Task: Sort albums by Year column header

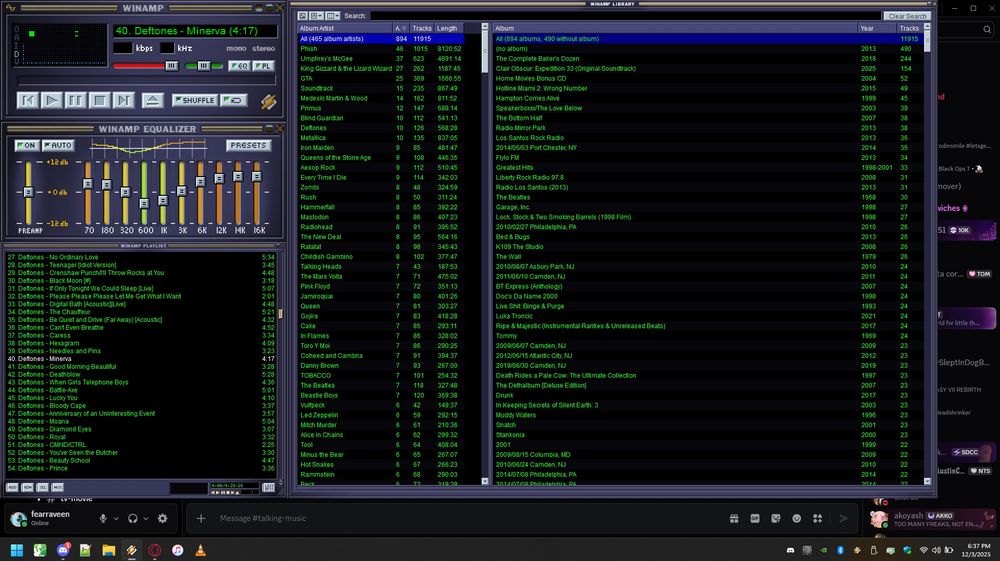Action: 877,28
